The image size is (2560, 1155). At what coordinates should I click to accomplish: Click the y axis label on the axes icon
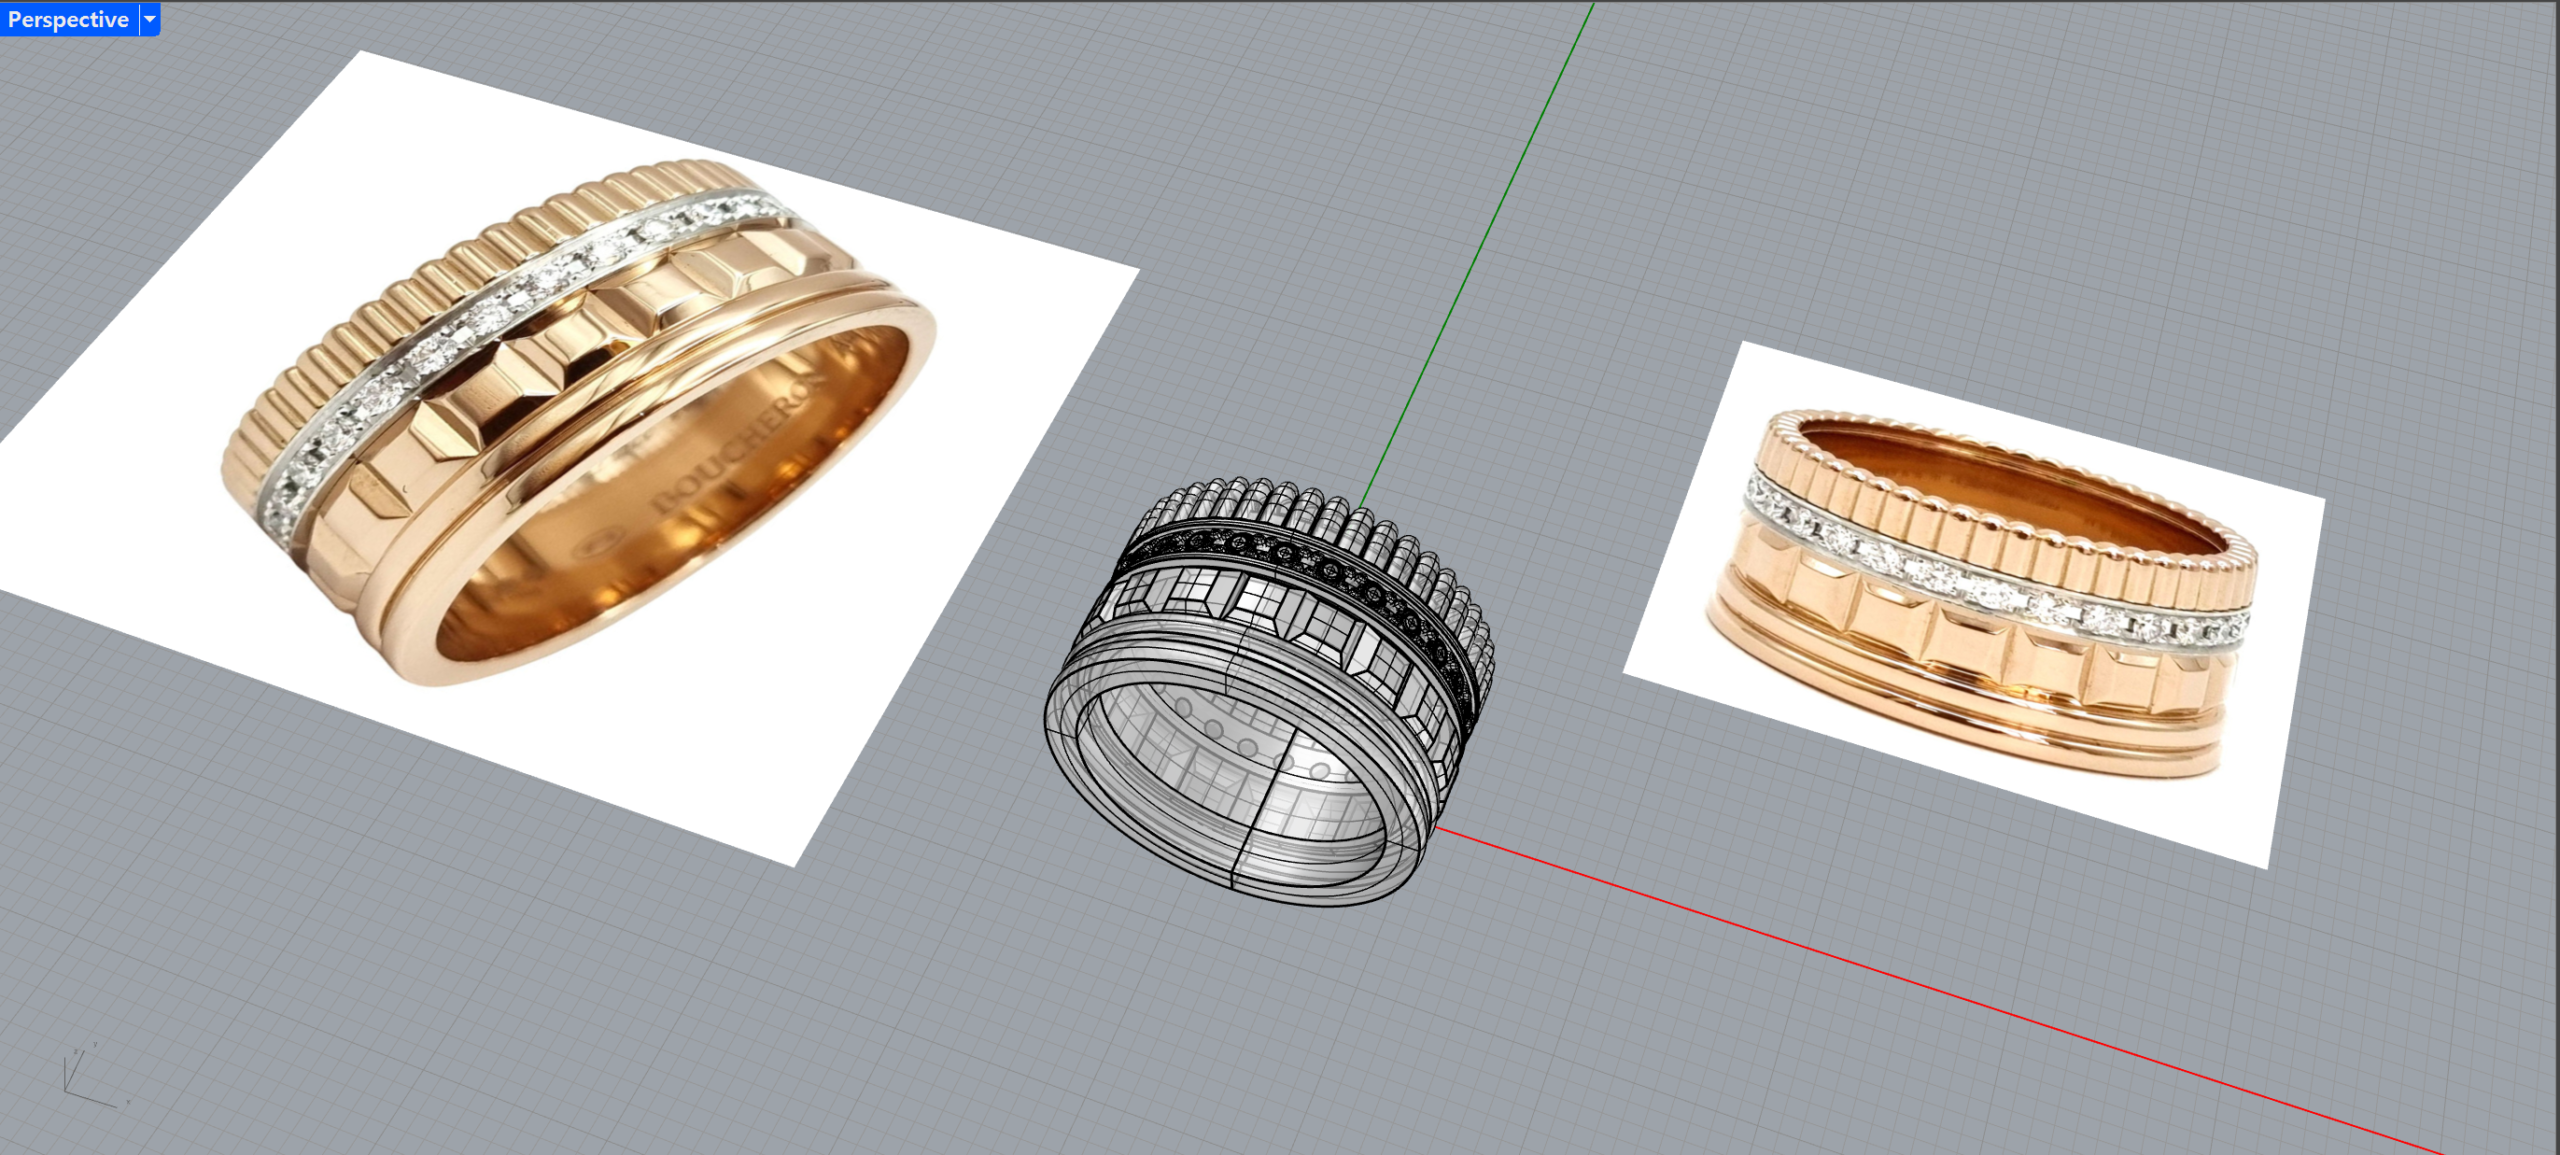pos(95,1044)
